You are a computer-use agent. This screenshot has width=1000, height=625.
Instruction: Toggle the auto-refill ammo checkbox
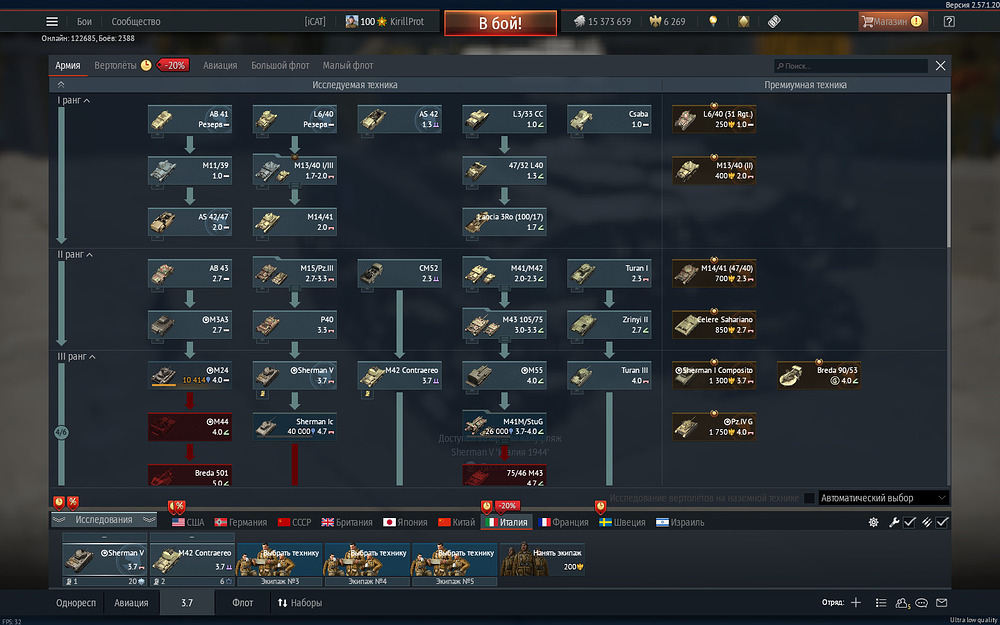coord(942,522)
